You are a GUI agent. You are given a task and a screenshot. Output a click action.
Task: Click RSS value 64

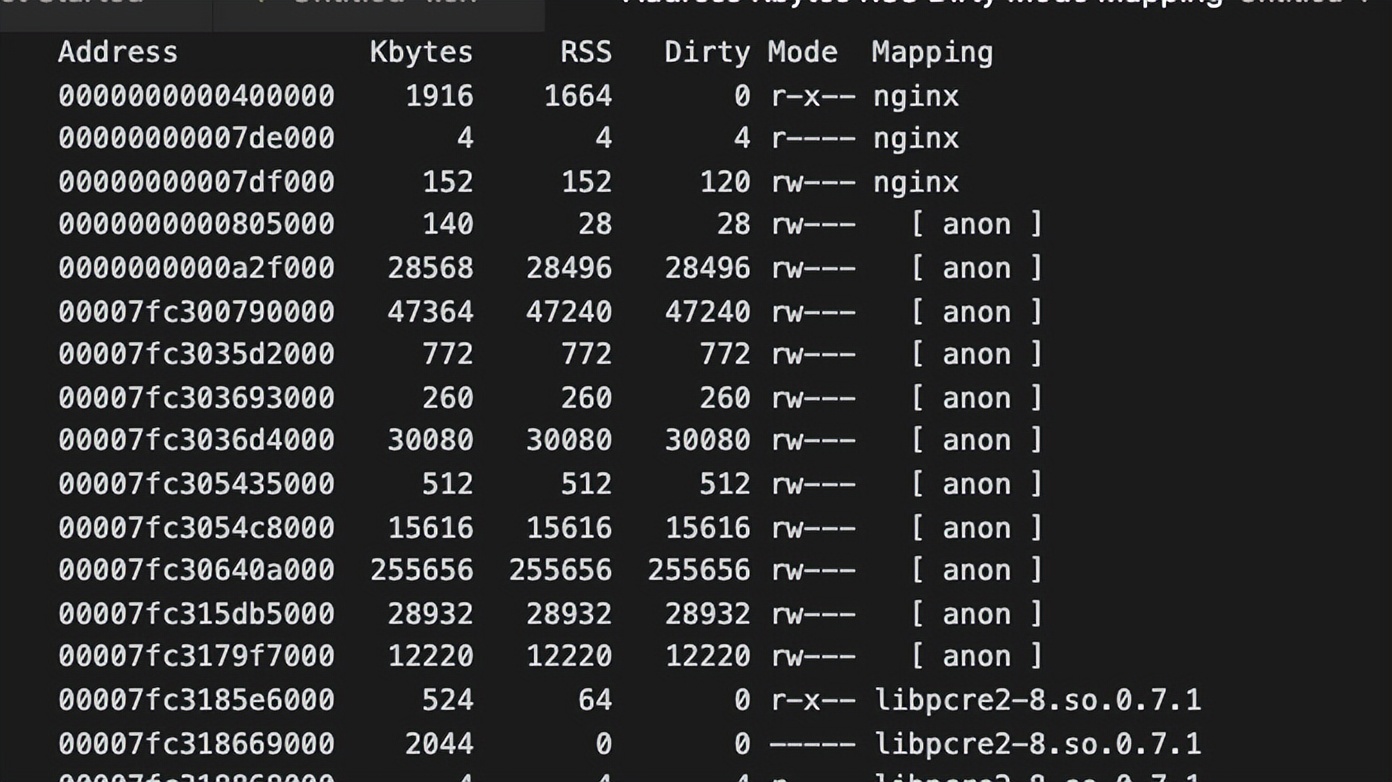point(595,700)
